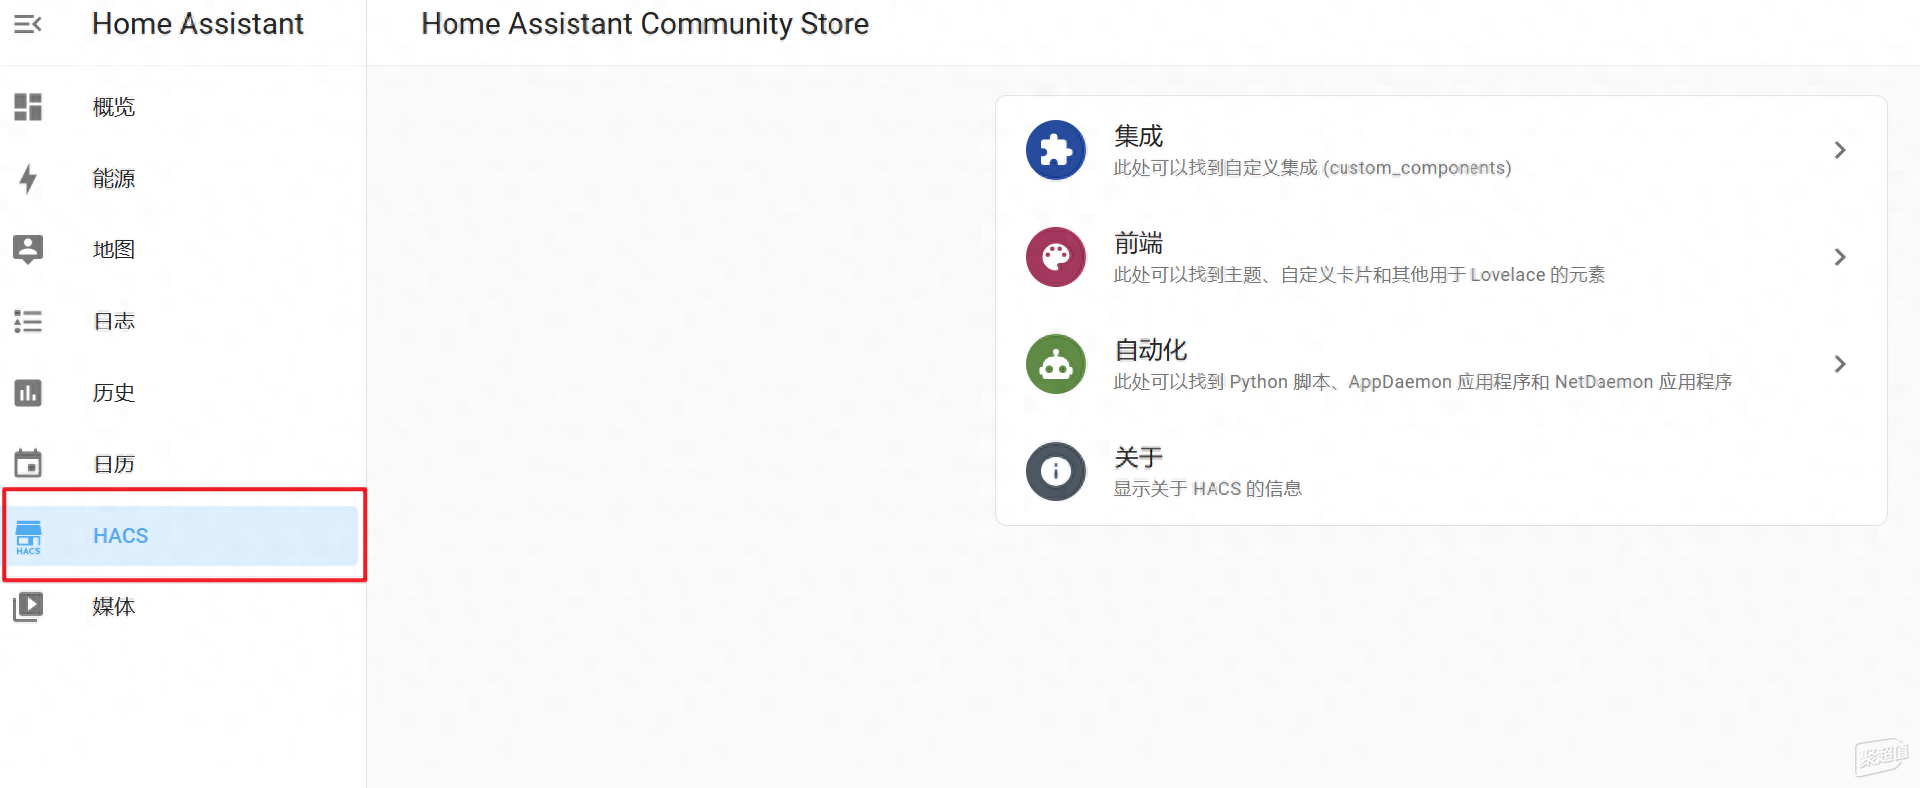1920x788 pixels.
Task: Open the 集成 section title
Action: pos(1139,136)
